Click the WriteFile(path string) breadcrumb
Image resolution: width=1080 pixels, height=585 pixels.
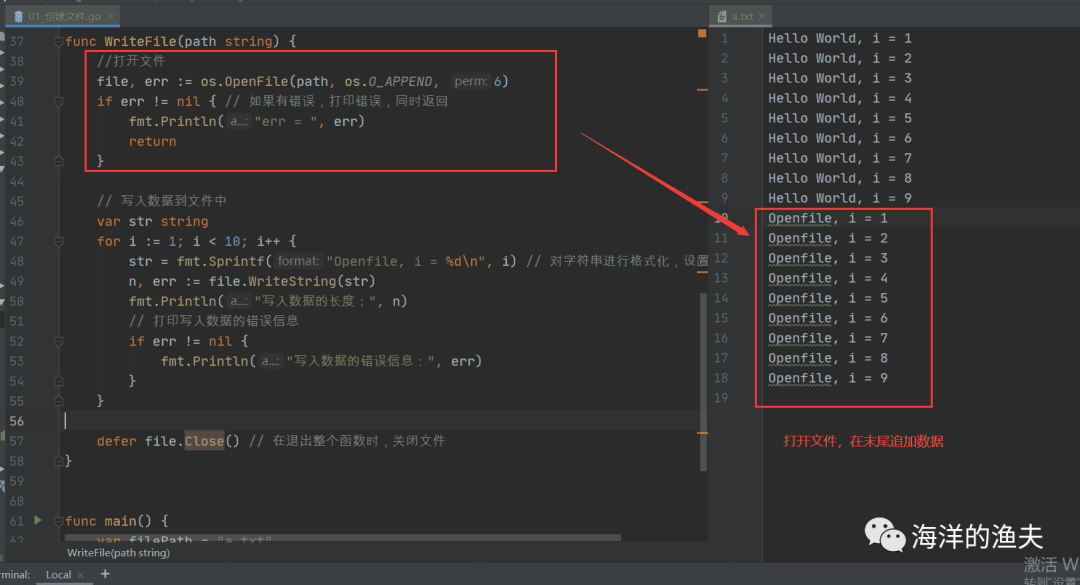(x=118, y=553)
